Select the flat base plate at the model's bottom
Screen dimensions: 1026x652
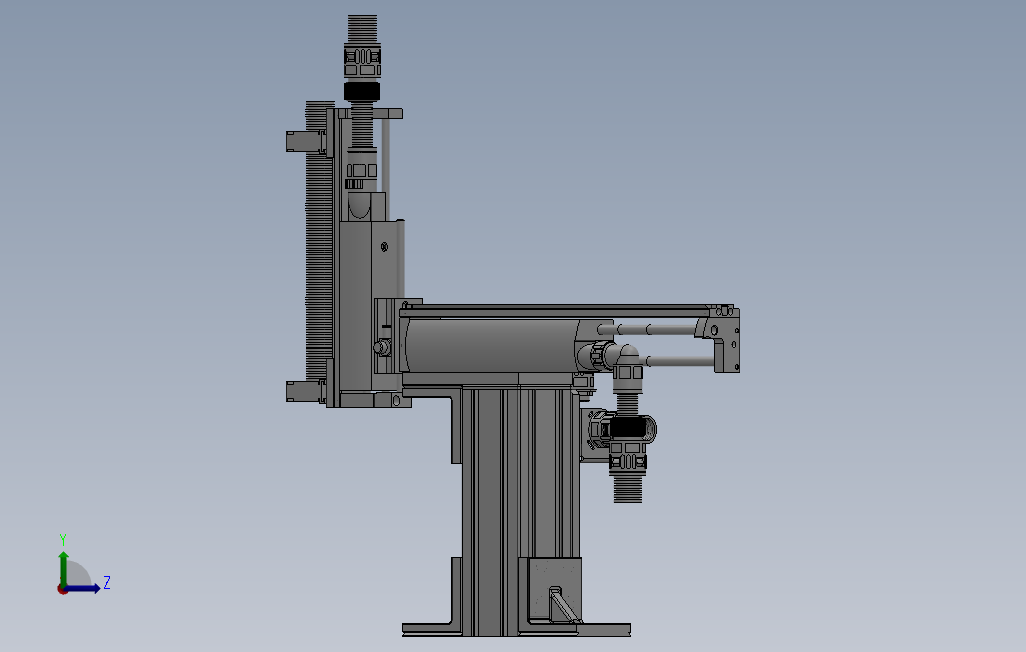click(x=516, y=630)
